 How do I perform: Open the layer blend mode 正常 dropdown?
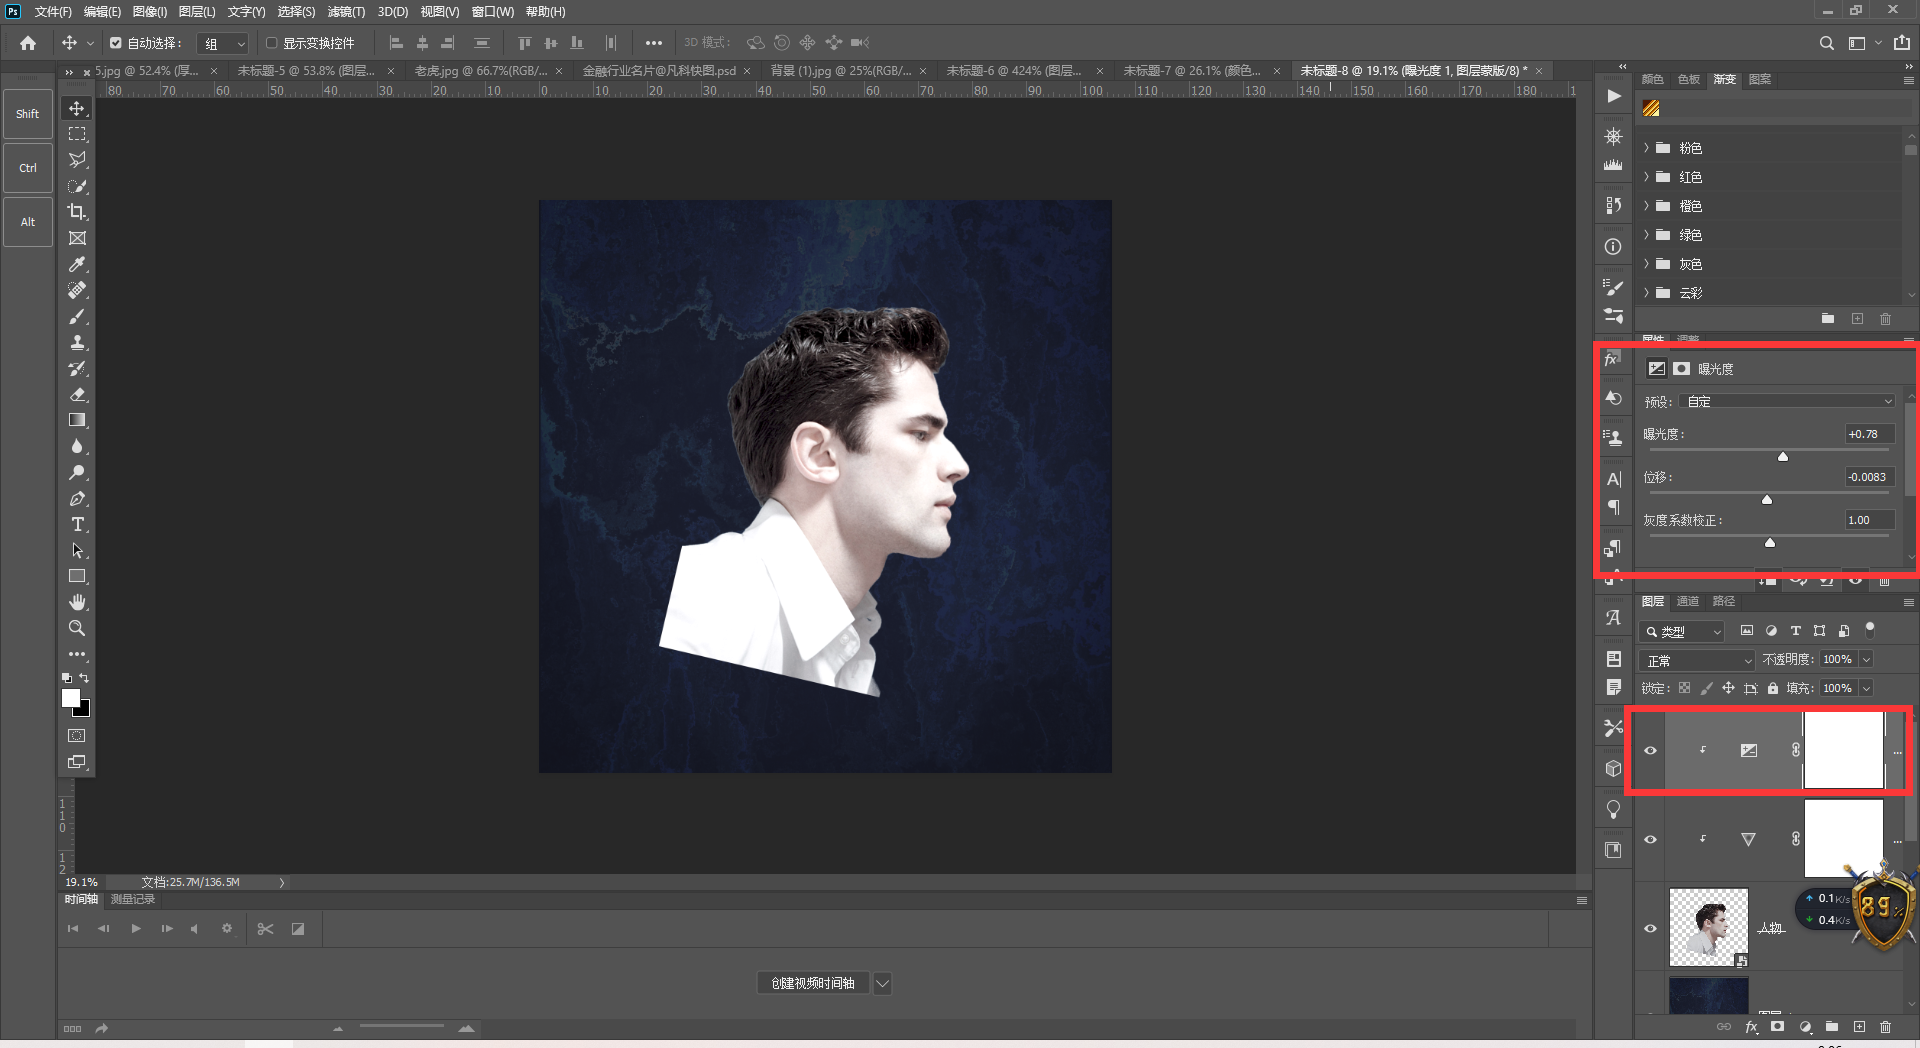1697,660
